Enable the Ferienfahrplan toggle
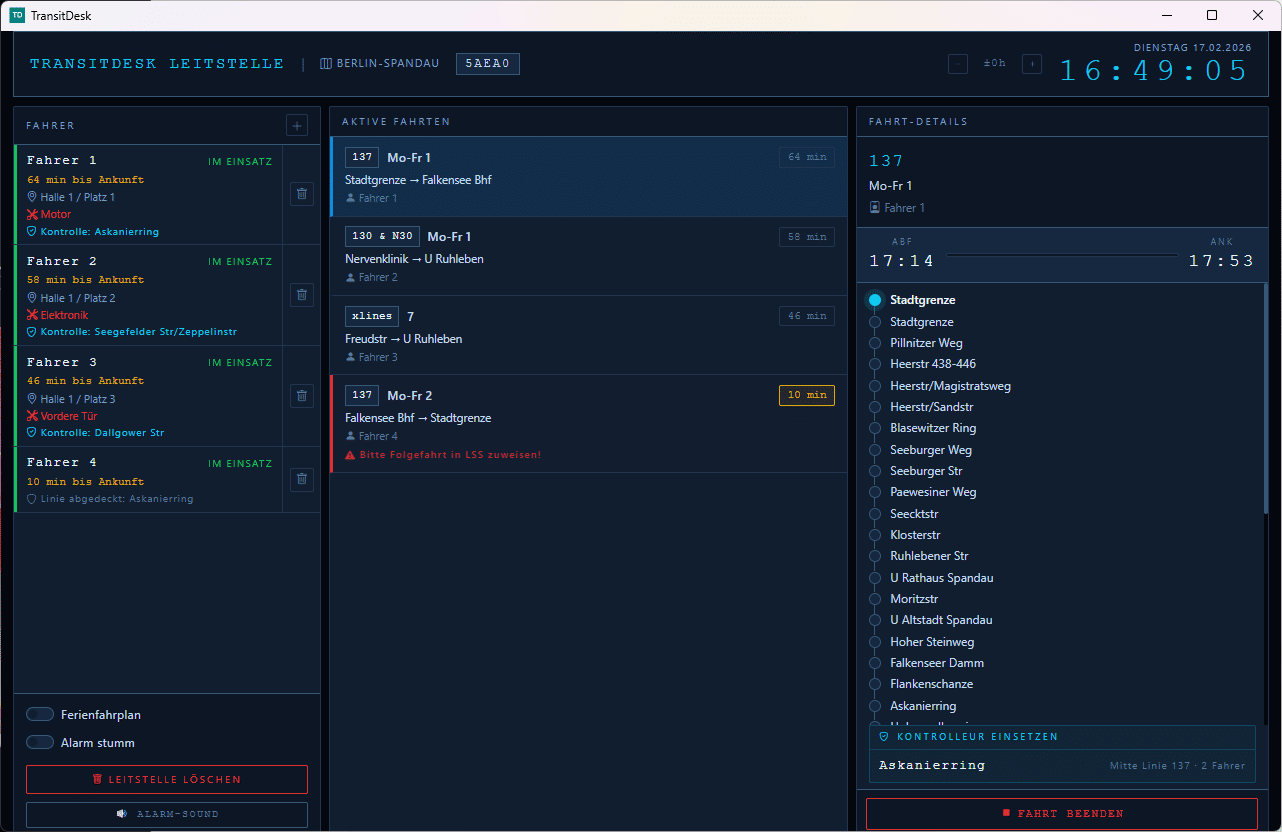The height and width of the screenshot is (832, 1282). 40,714
